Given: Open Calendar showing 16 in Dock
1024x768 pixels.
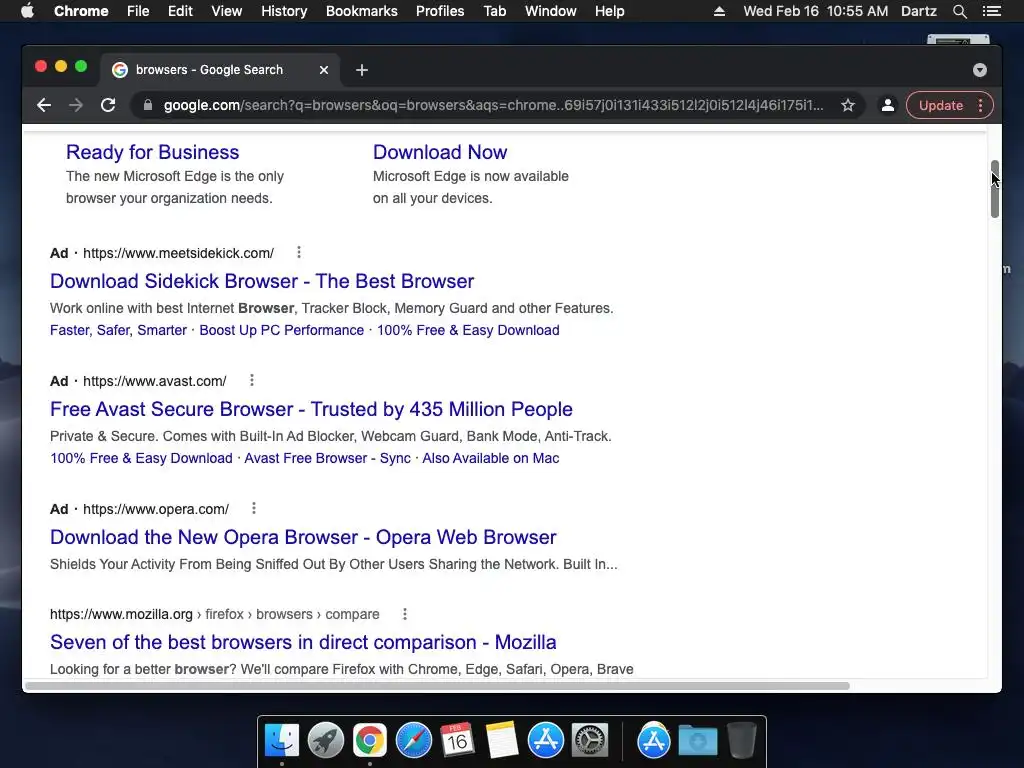Looking at the screenshot, I should 457,740.
